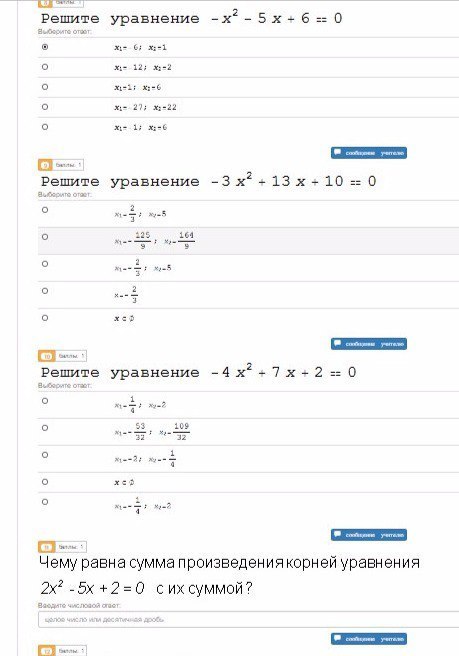Message teacher about the -4x²+7x+2 question
The image size is (459, 656).
369,535
